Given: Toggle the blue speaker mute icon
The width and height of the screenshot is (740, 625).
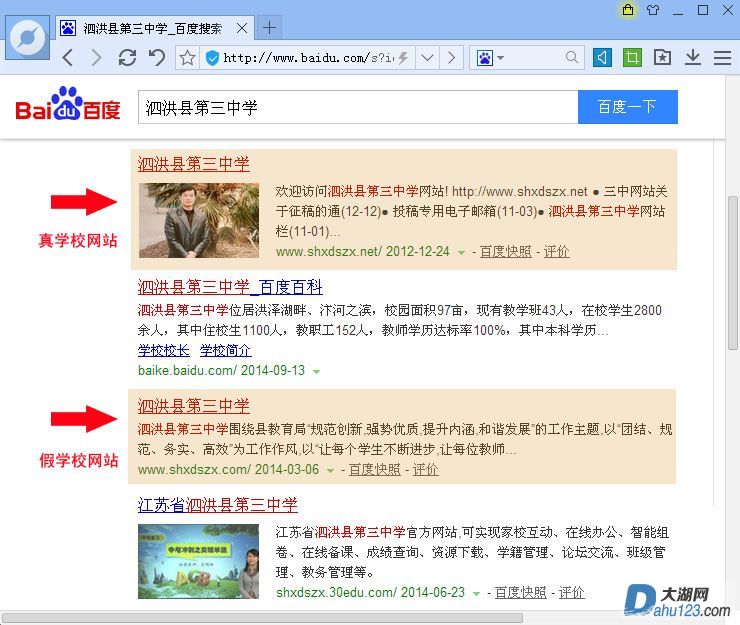Looking at the screenshot, I should pos(602,58).
